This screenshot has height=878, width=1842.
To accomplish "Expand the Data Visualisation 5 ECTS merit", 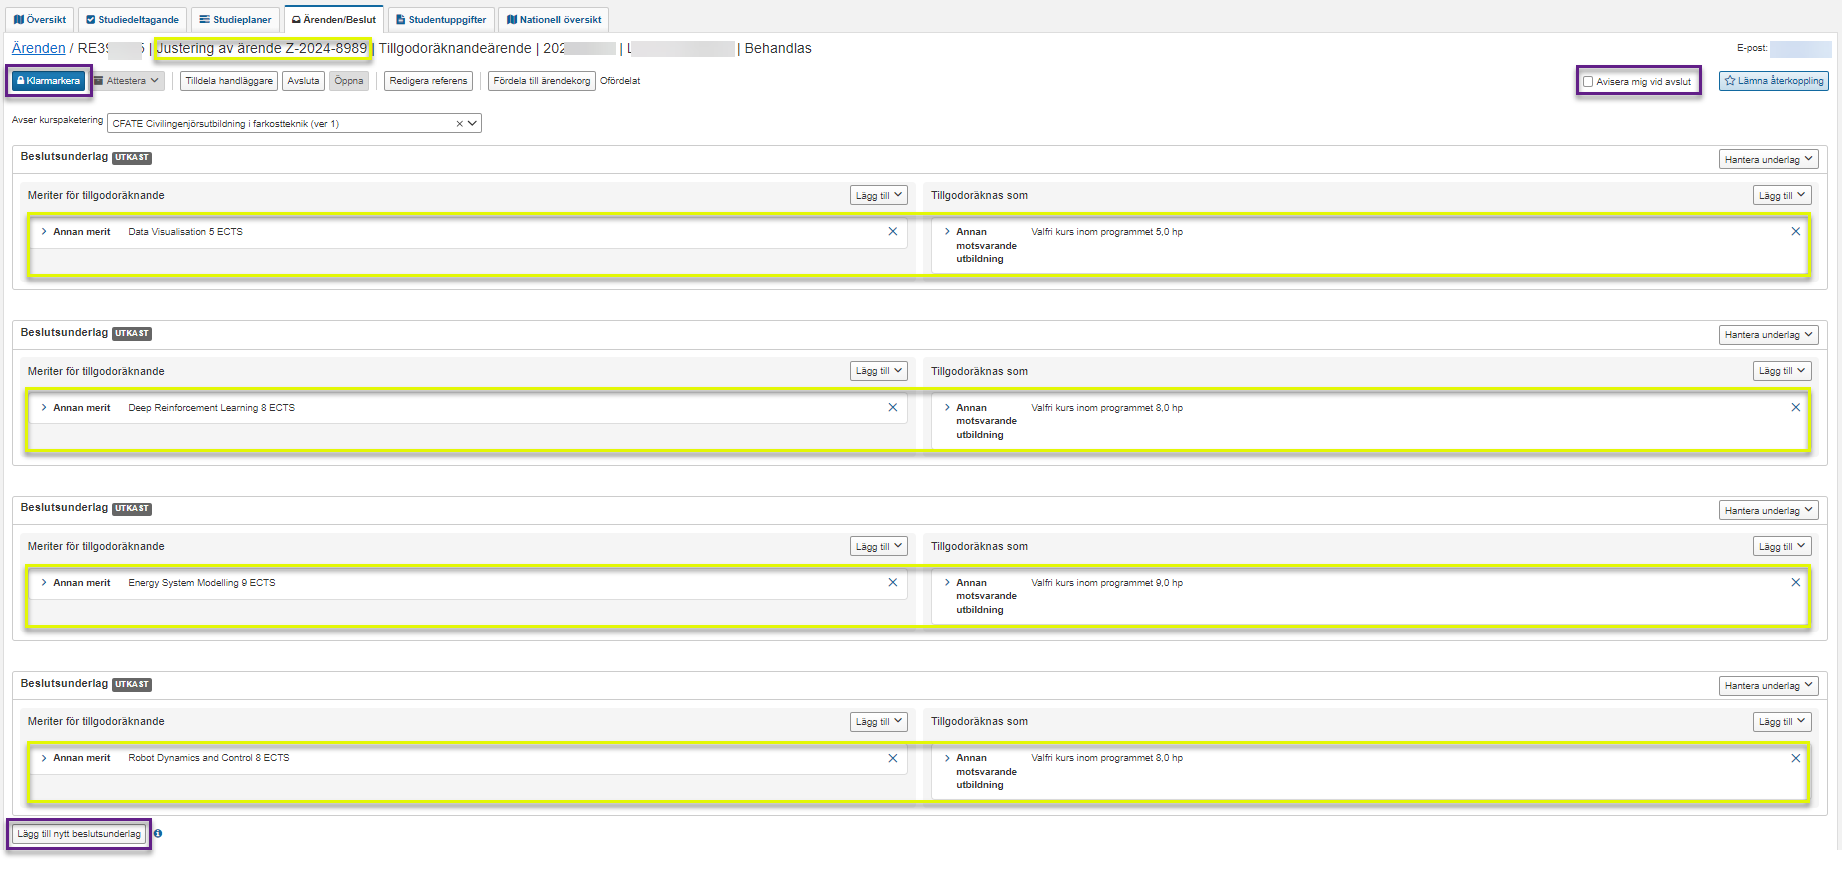I will coord(44,232).
